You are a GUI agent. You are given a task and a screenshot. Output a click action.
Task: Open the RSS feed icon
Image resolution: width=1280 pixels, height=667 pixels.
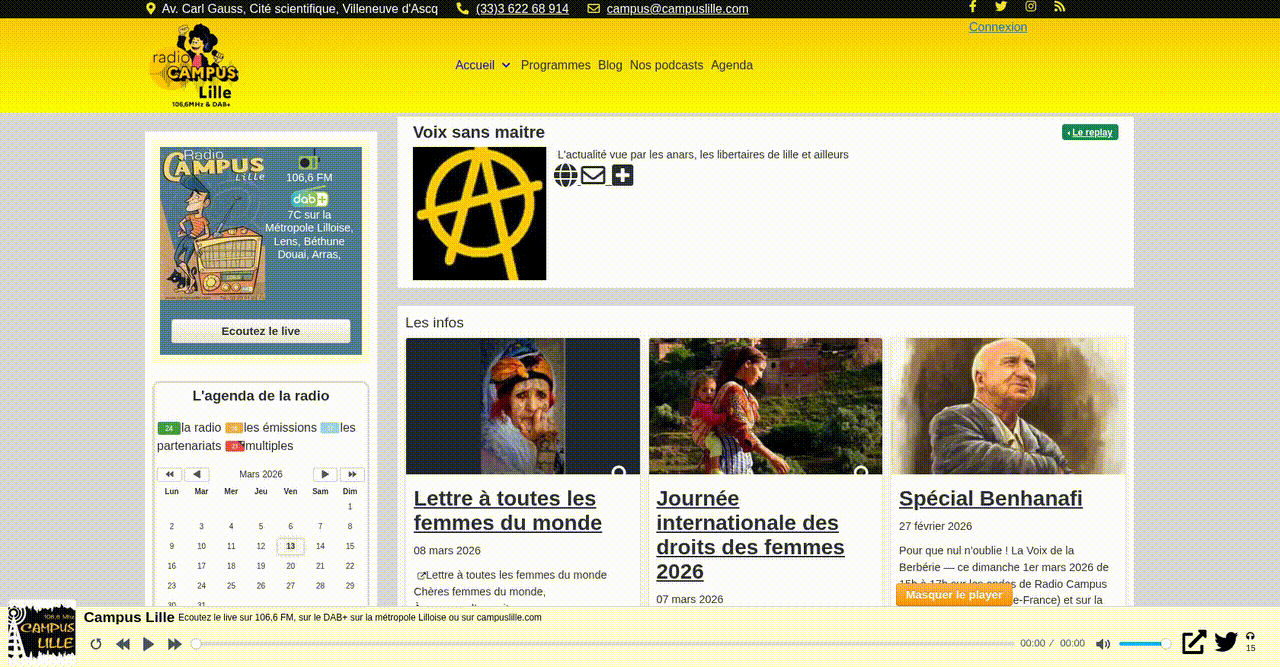1060,6
